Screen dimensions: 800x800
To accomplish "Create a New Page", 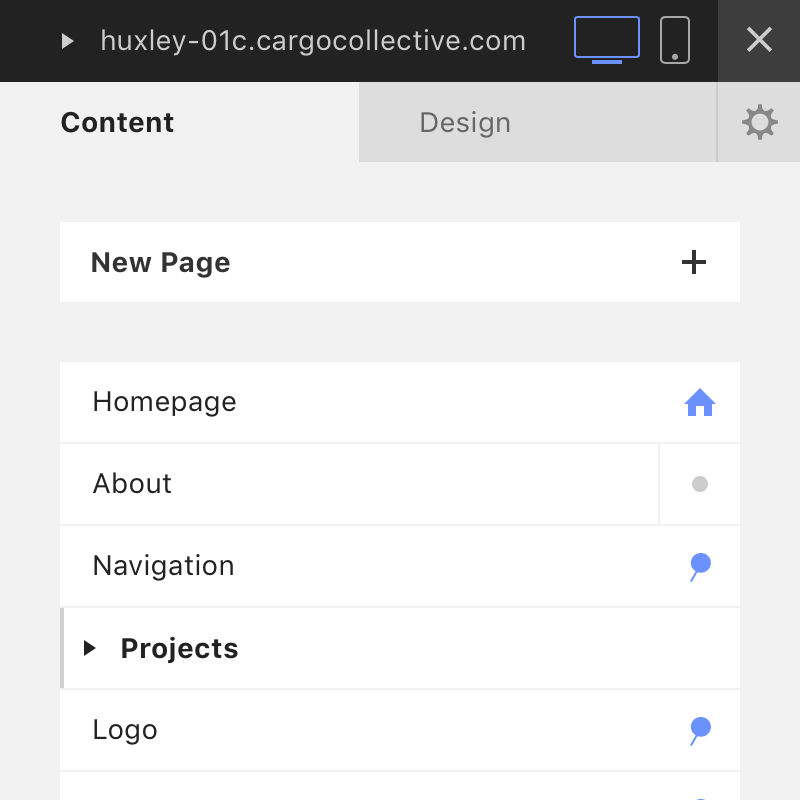I will click(x=161, y=263).
